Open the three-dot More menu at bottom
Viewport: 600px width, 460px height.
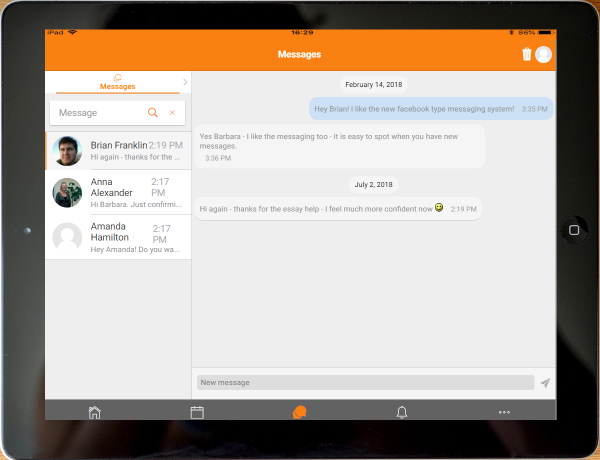coord(504,412)
